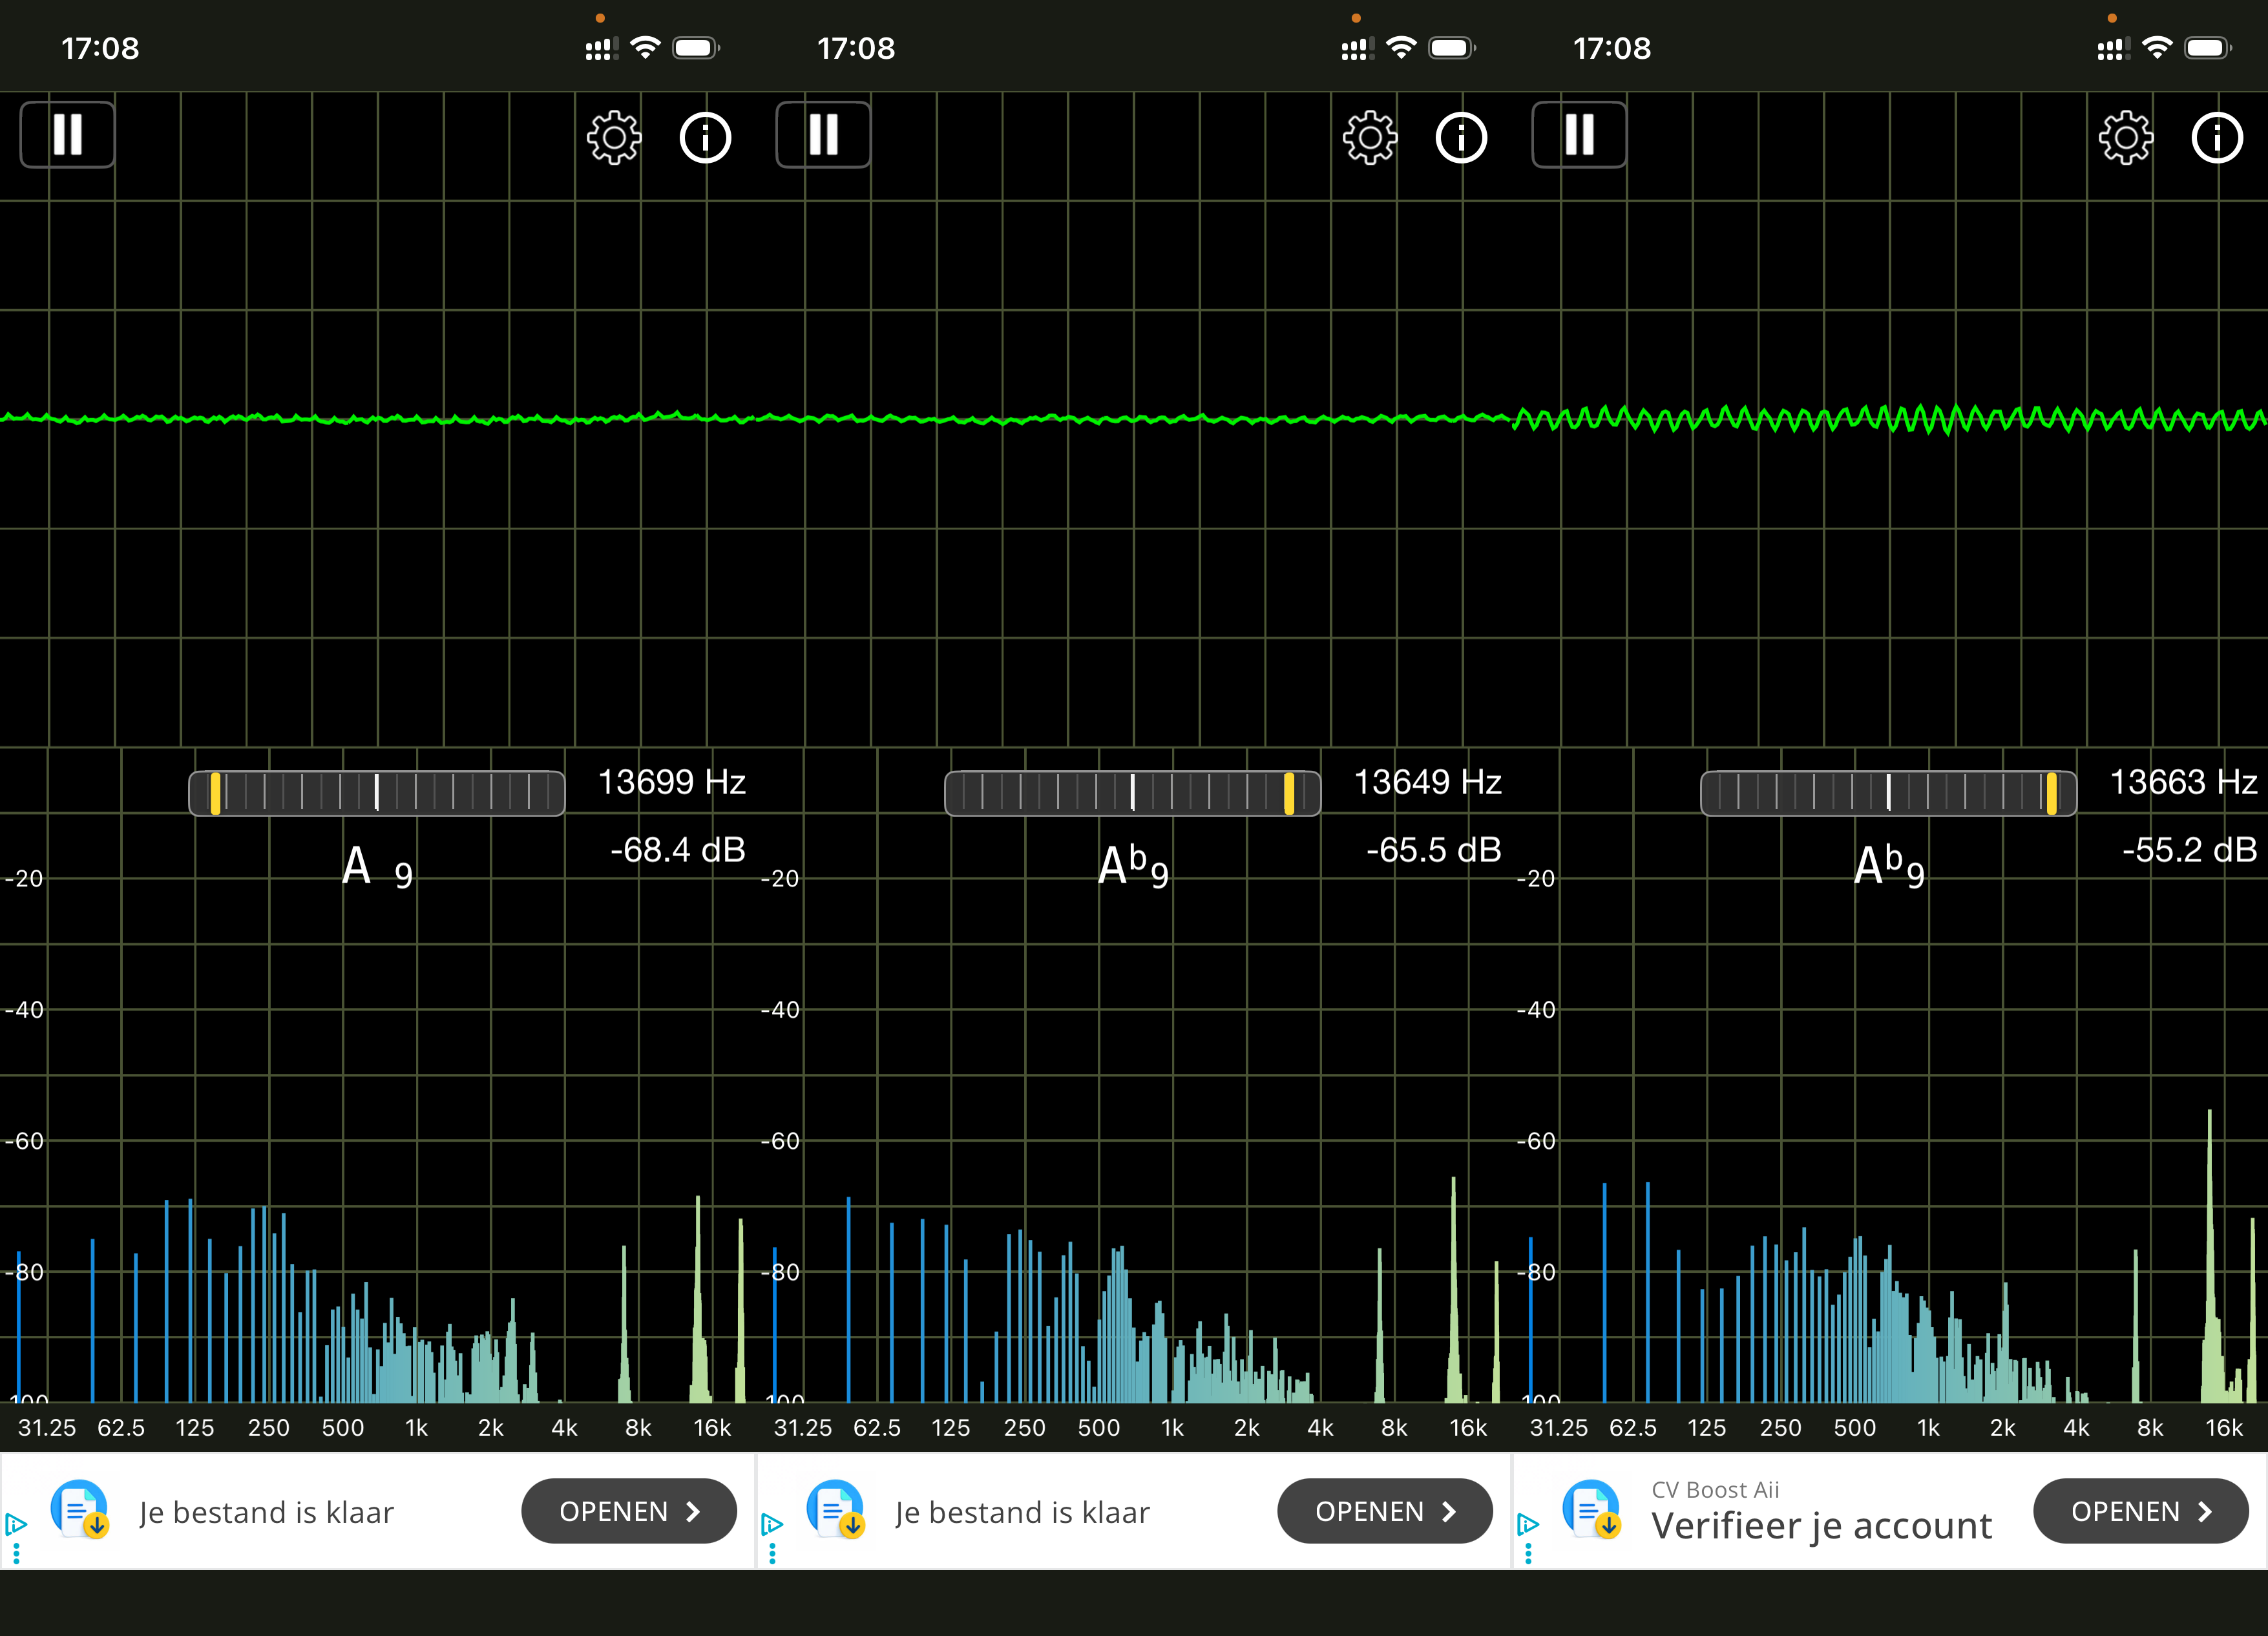The image size is (2268, 1636).
Task: Click the tuner meter beside 13699 Hz
Action: (x=377, y=793)
